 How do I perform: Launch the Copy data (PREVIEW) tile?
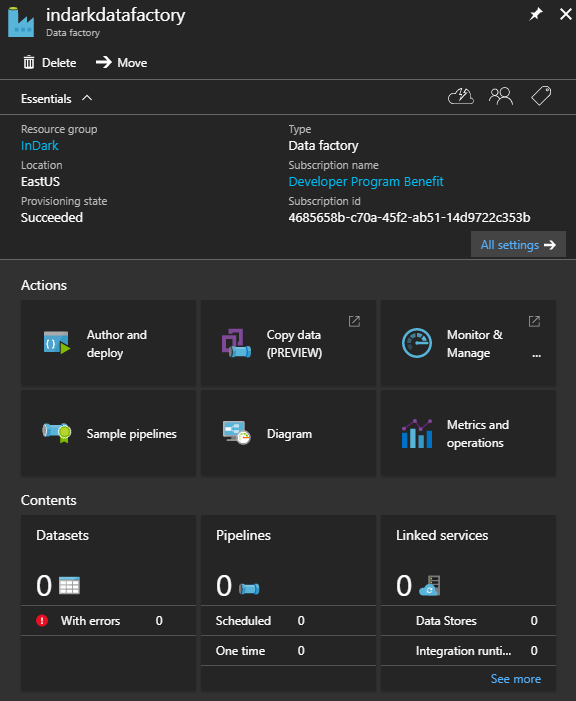click(288, 343)
